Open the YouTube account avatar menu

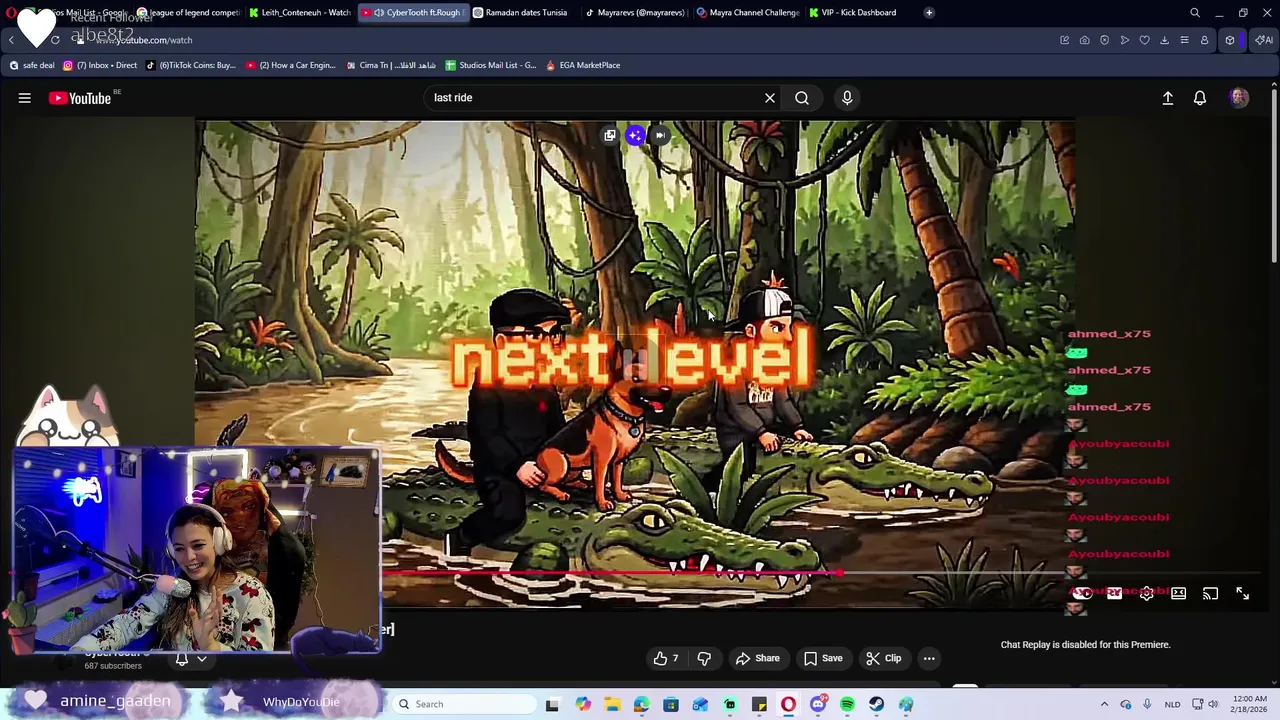tap(1240, 98)
